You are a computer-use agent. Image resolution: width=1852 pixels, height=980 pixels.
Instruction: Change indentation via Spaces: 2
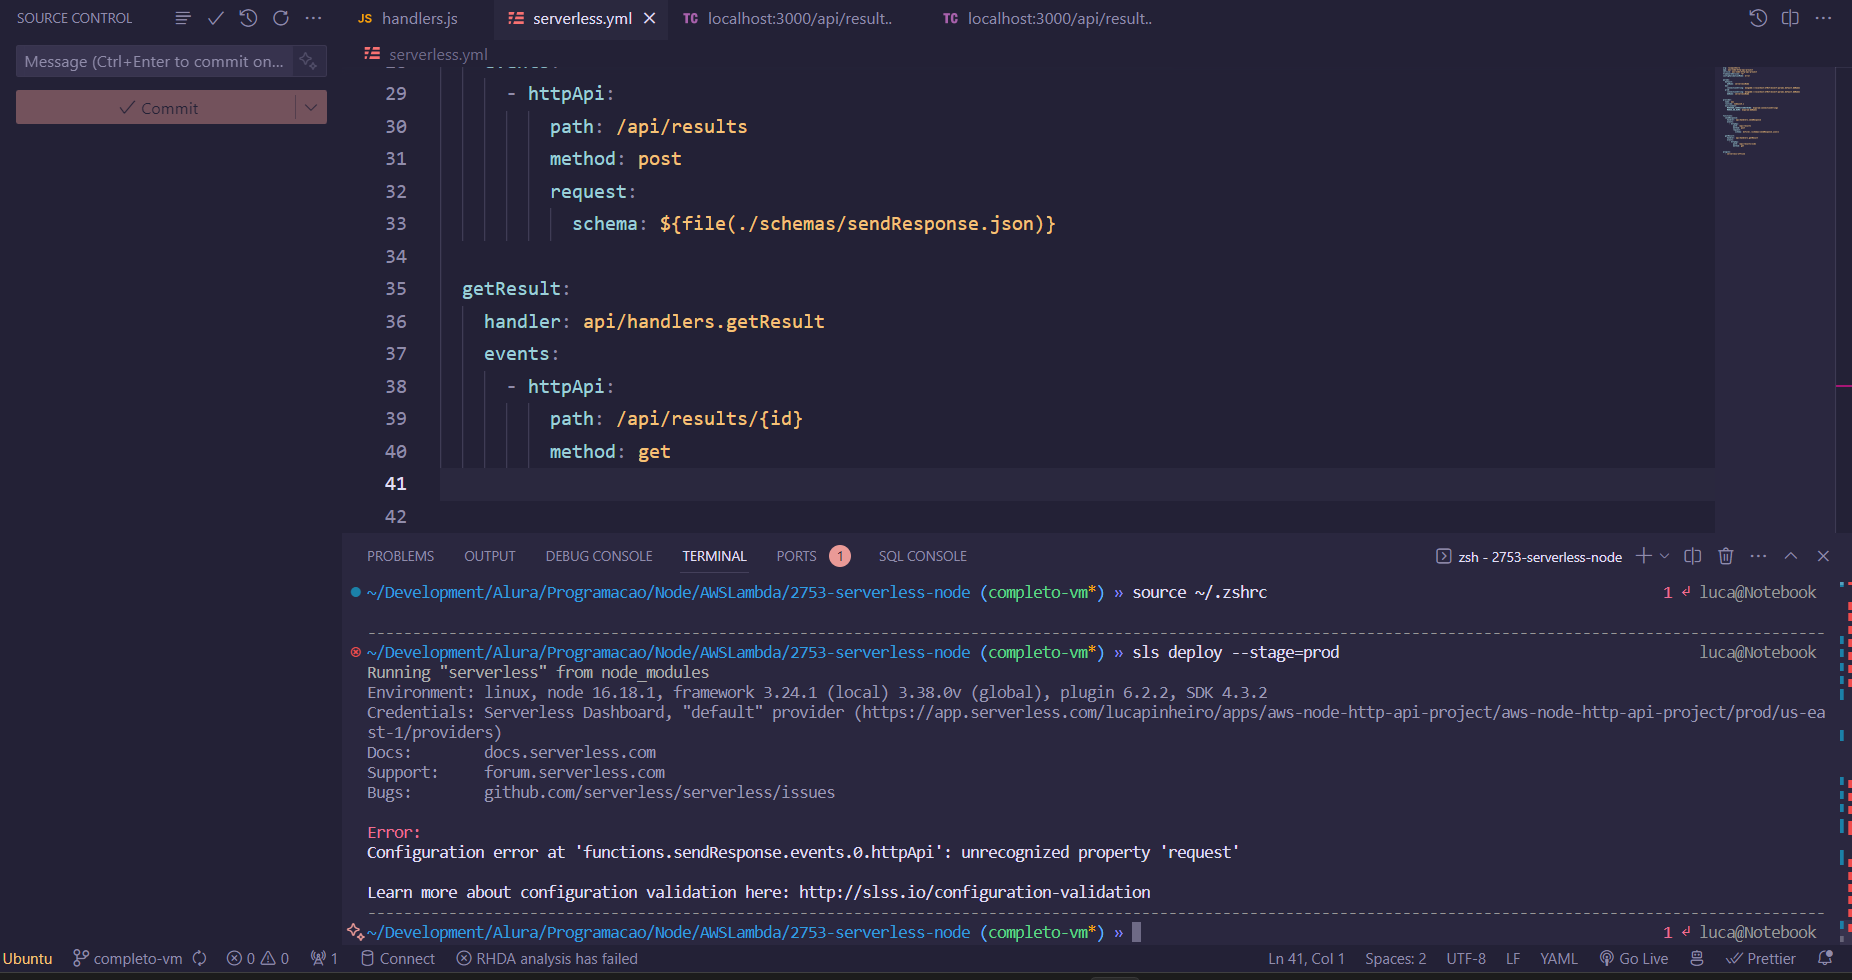point(1396,958)
